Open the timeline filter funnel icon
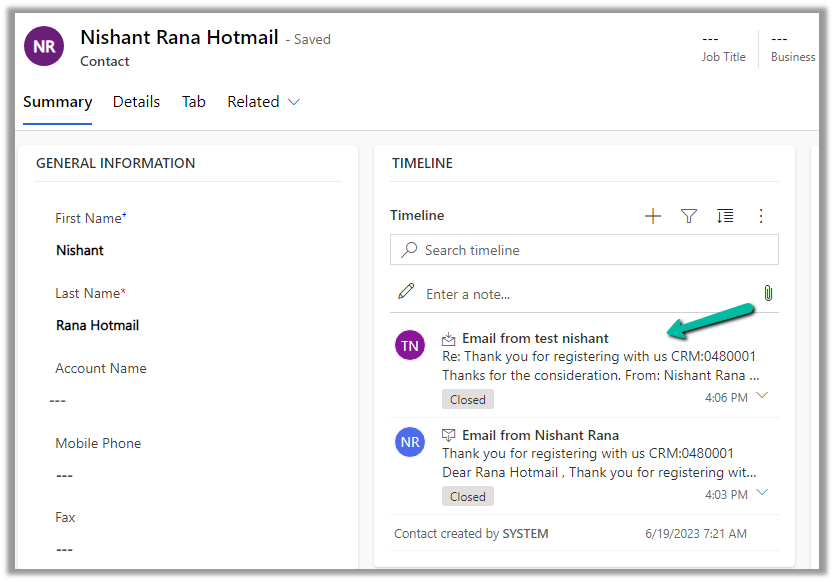Viewport: 834px width, 582px height. point(689,216)
